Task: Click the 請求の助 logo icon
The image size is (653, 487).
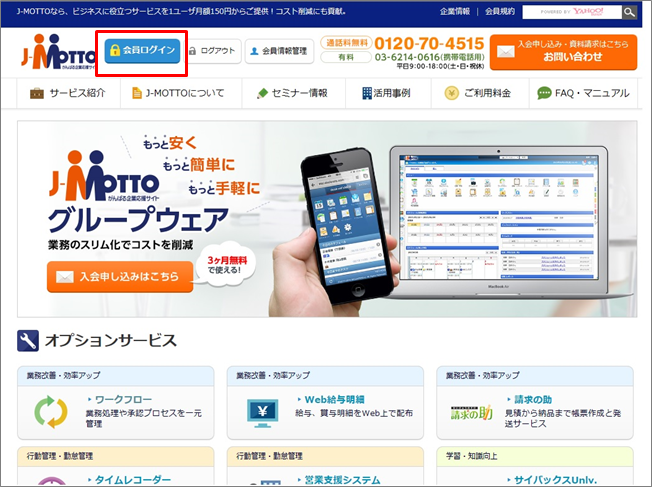Action: [472, 413]
